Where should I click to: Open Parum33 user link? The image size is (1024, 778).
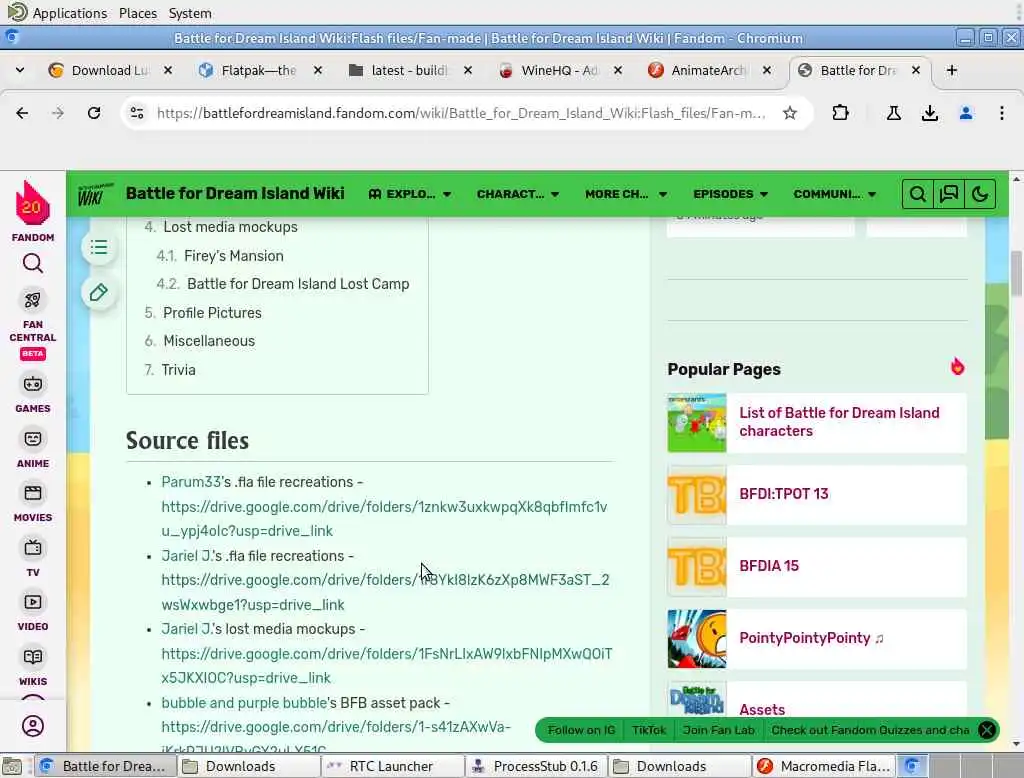[x=191, y=481]
